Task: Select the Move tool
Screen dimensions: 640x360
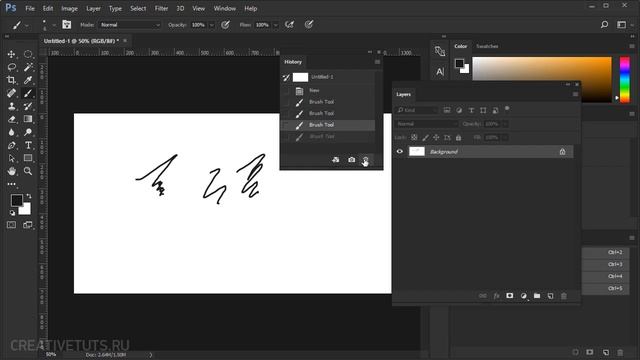Action: click(x=11, y=54)
